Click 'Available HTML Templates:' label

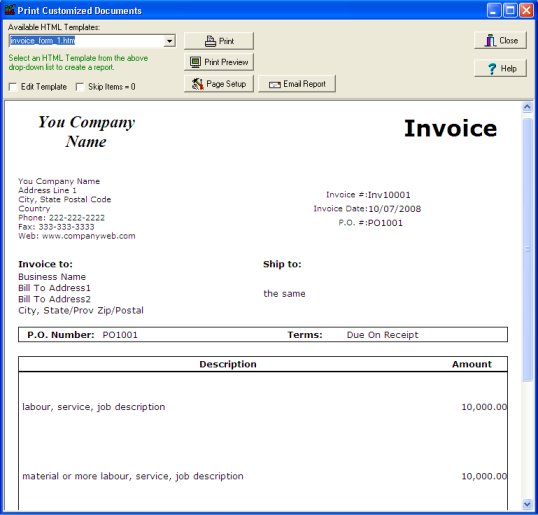(54, 27)
